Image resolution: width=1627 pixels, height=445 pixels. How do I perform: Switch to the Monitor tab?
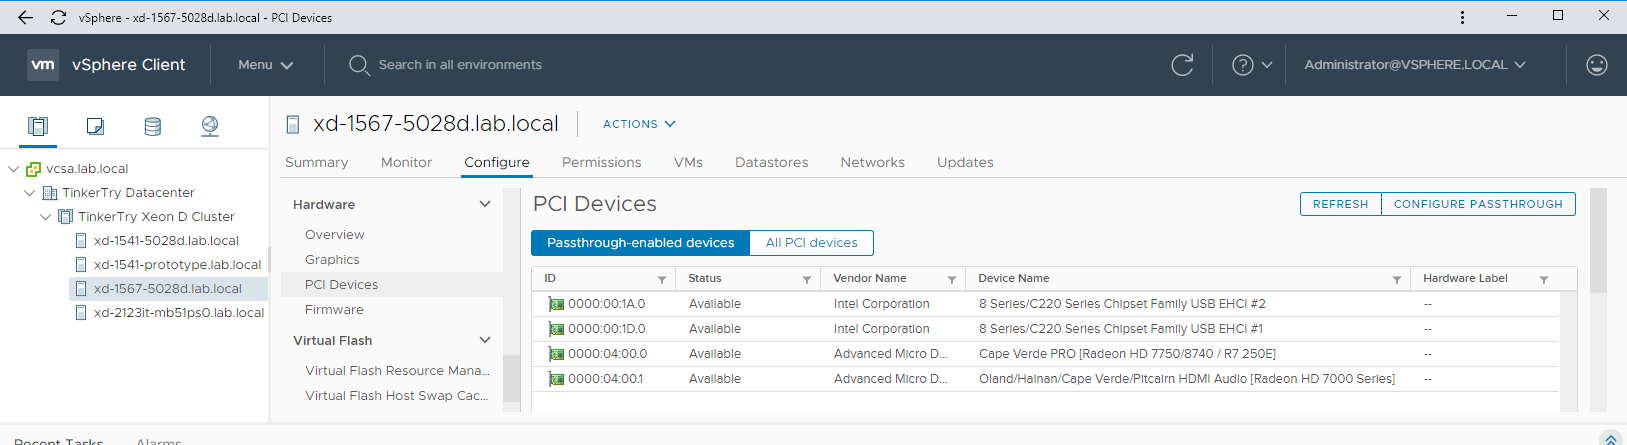406,162
